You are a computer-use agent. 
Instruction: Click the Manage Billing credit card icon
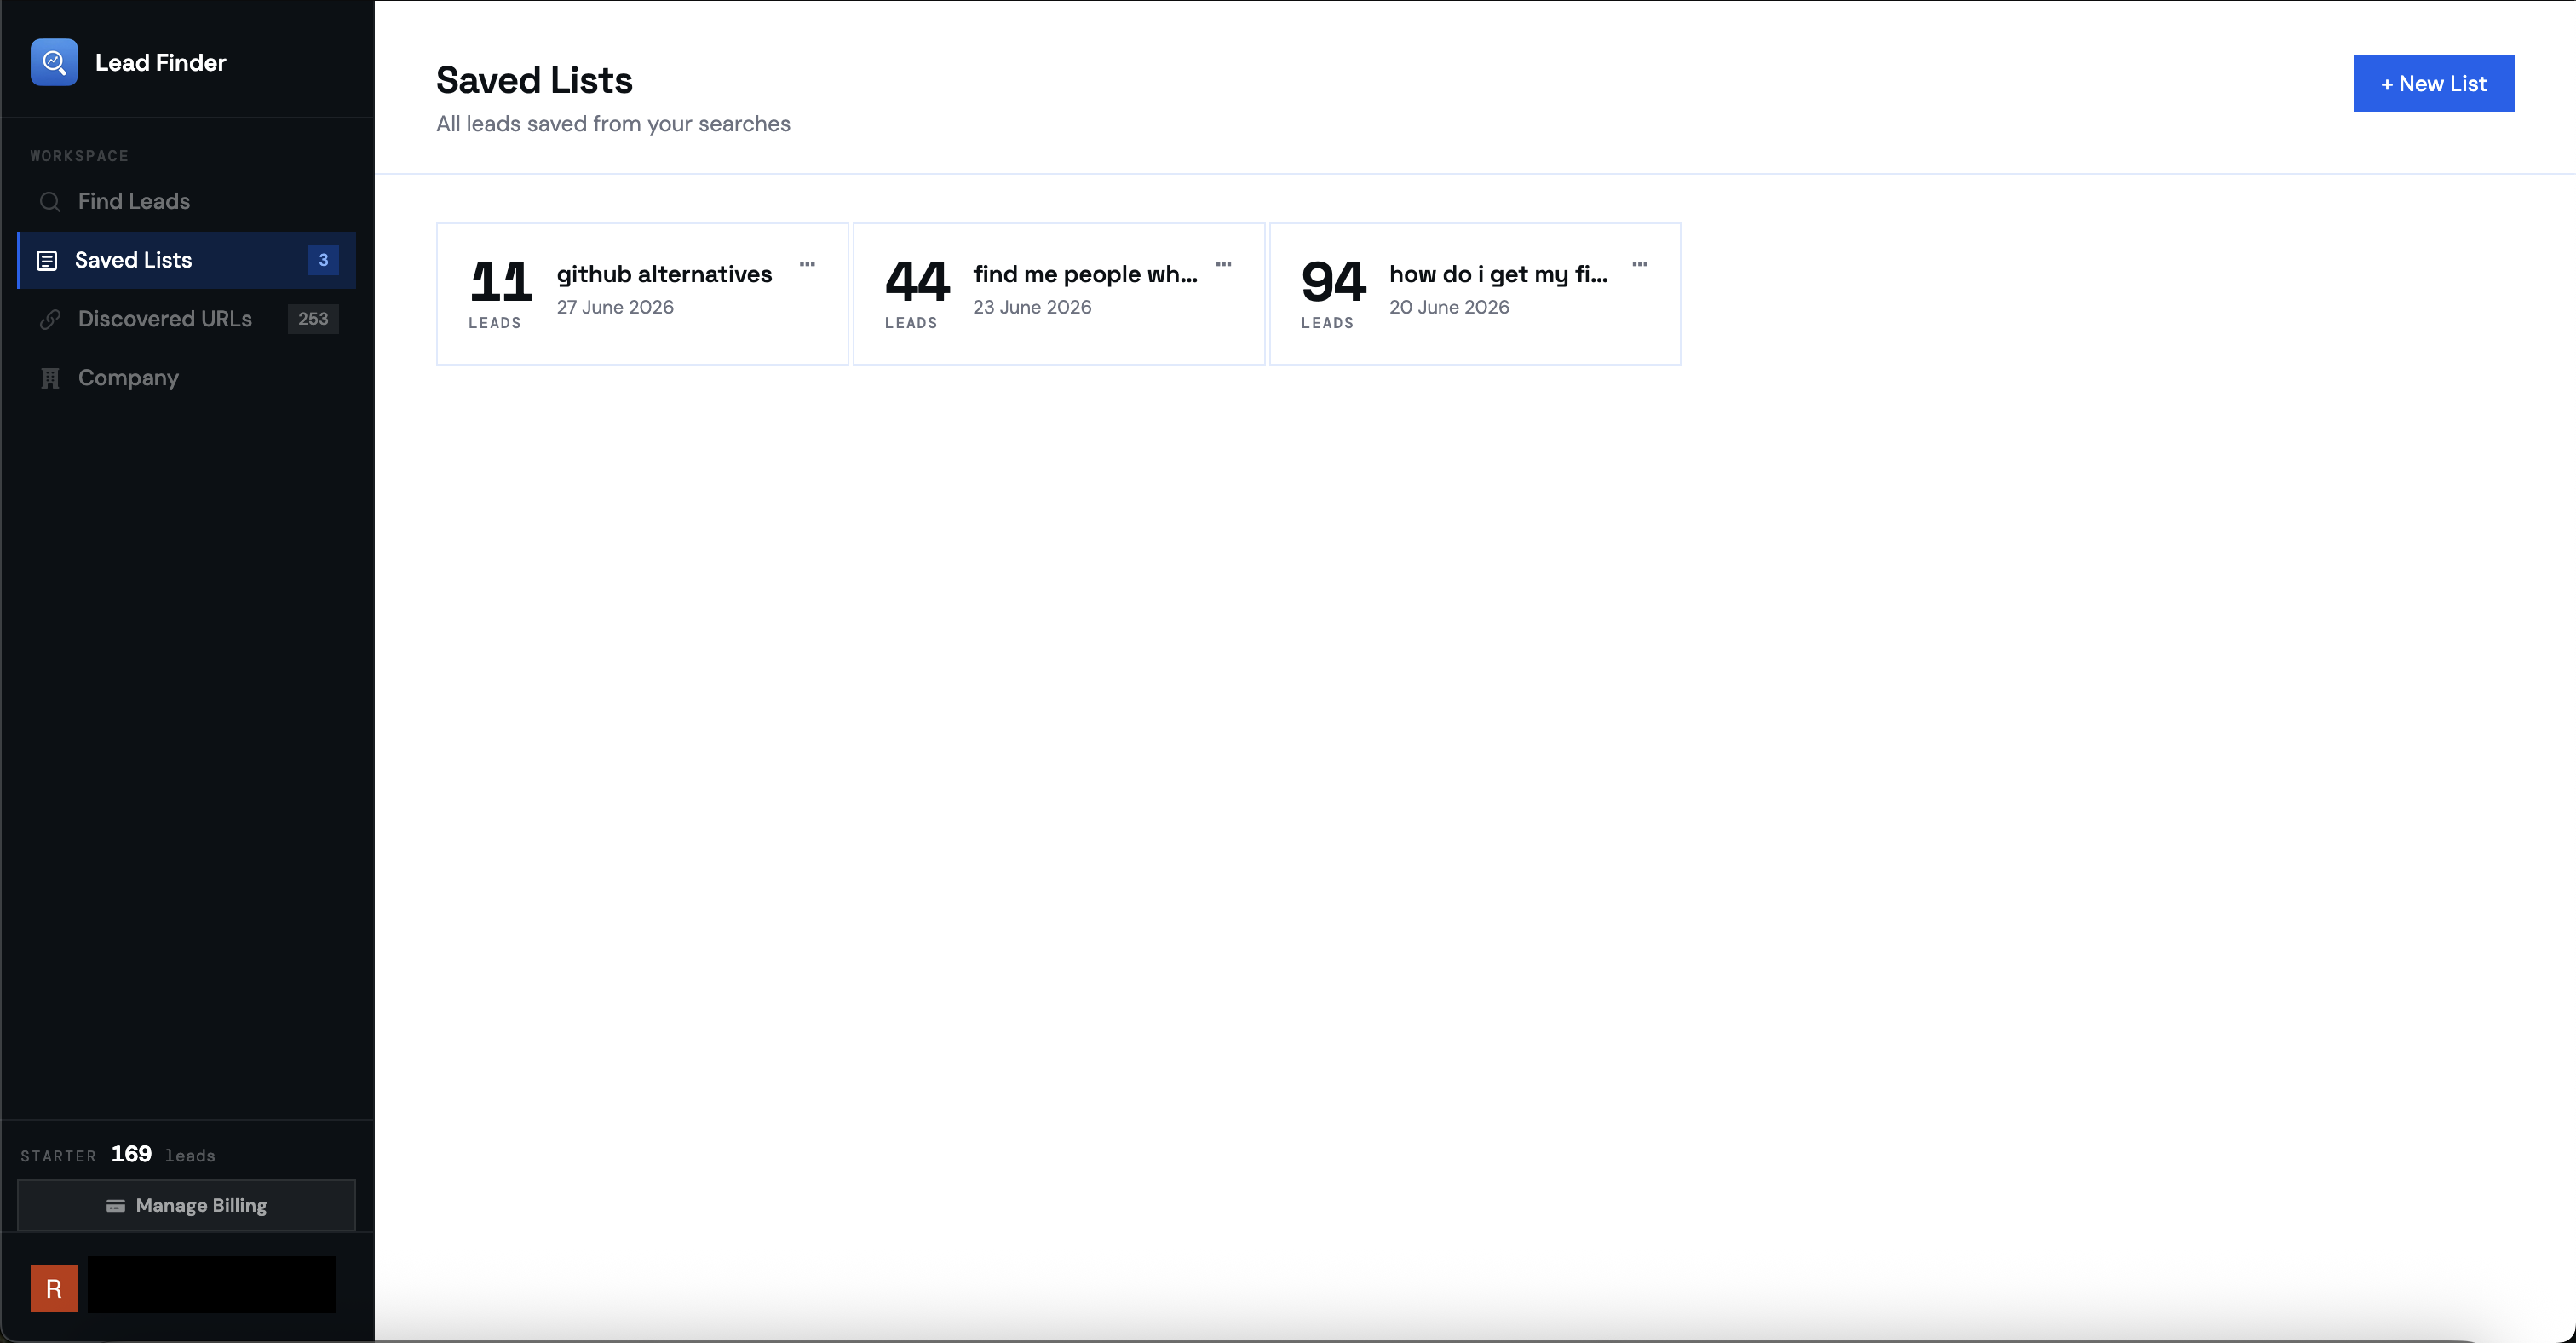pyautogui.click(x=116, y=1206)
